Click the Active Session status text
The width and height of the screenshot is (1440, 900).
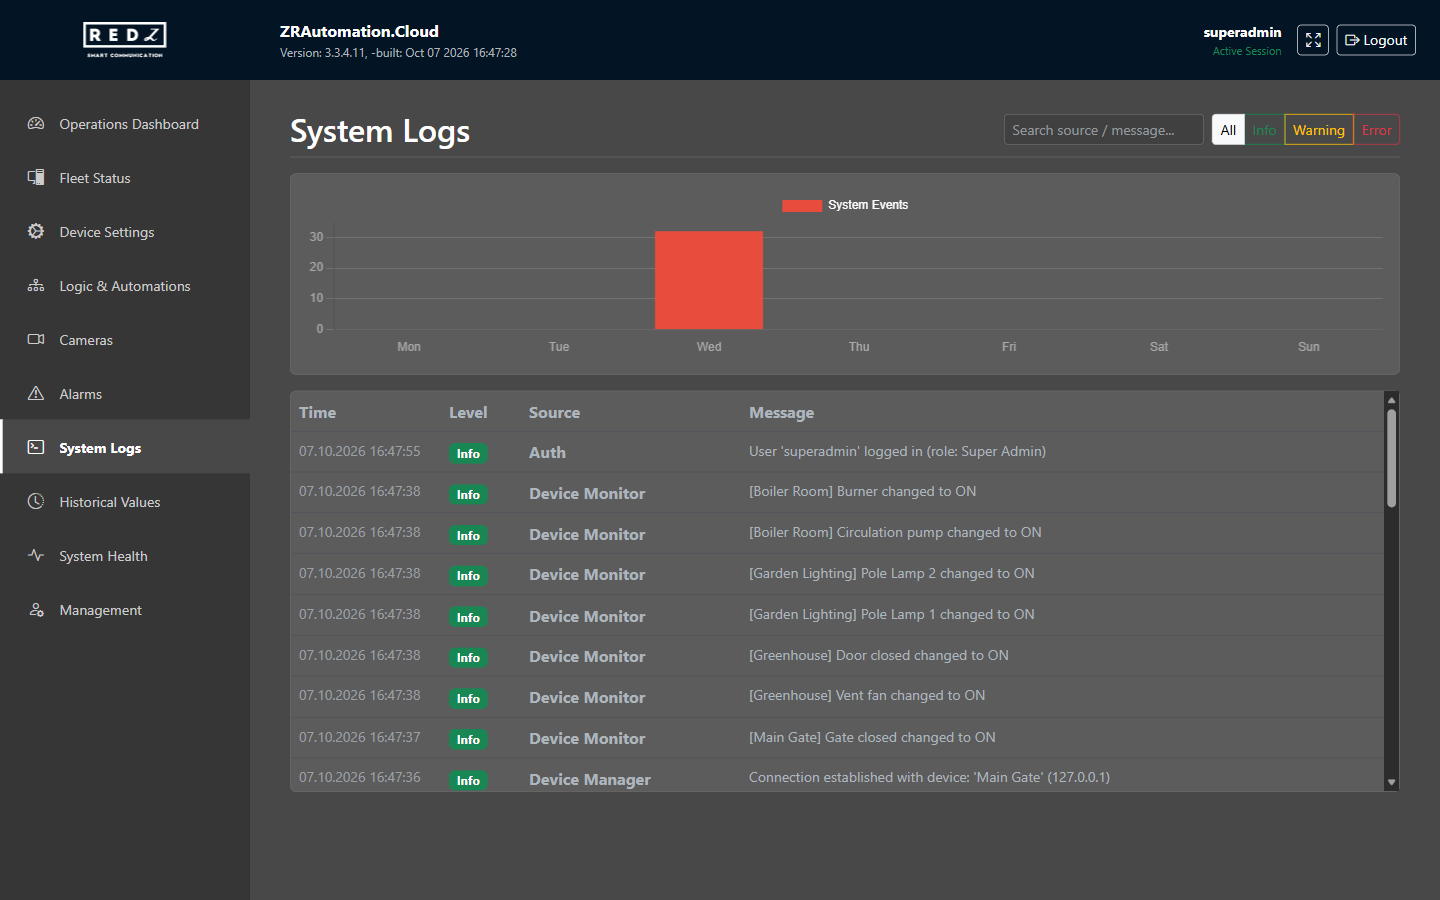(1247, 51)
